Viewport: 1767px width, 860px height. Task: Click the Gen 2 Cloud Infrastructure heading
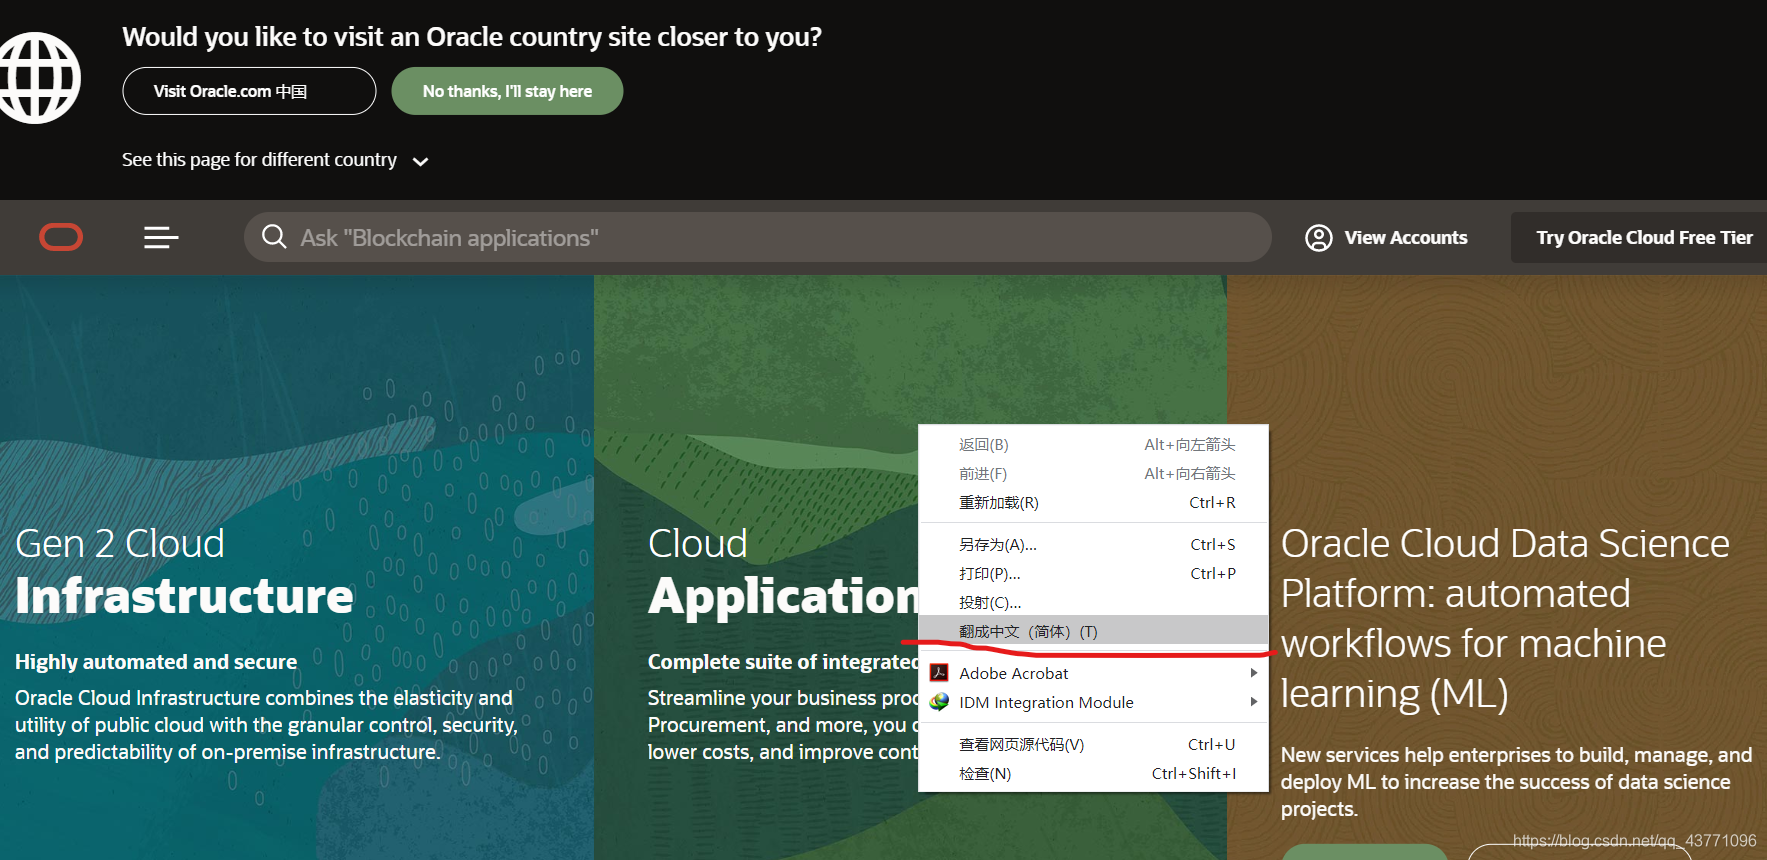coord(184,571)
